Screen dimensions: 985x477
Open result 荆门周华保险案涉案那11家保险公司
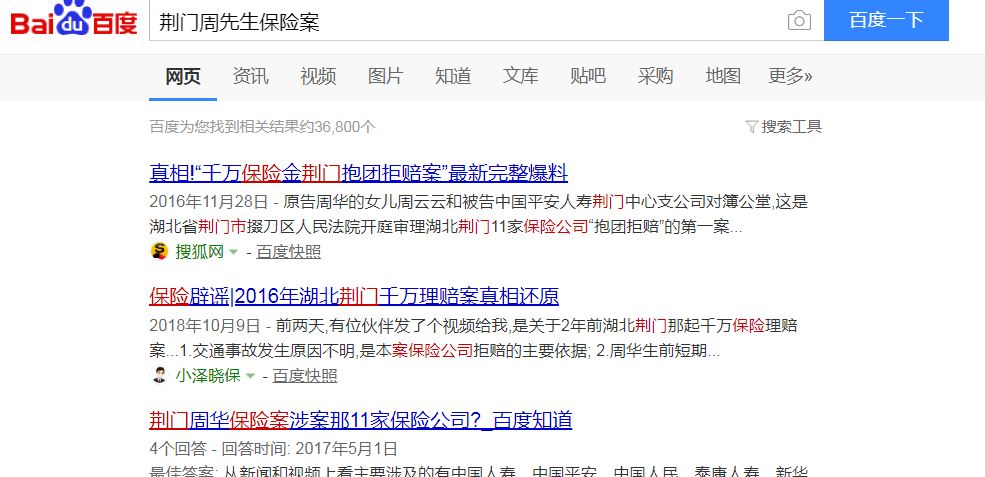[361, 419]
